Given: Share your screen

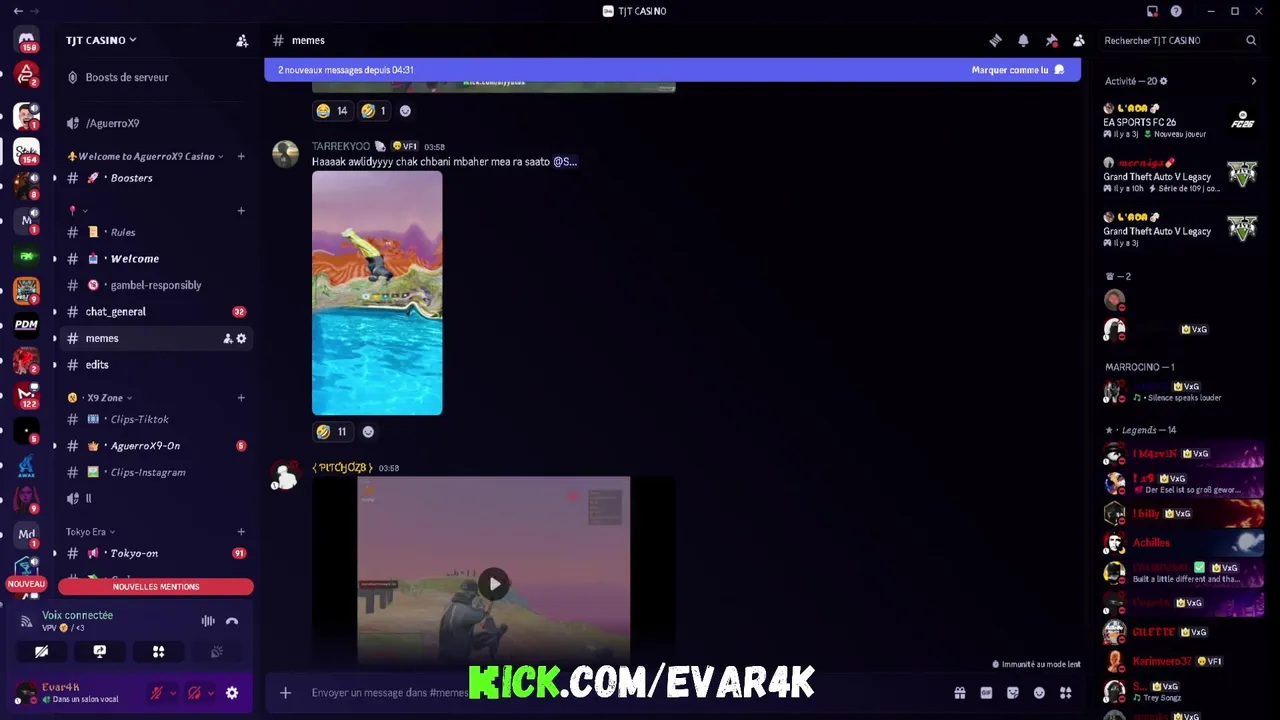Looking at the screenshot, I should [x=100, y=651].
